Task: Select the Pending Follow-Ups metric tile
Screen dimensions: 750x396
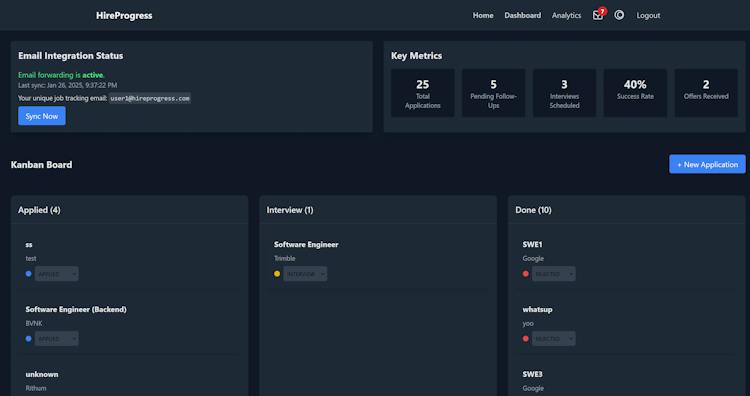Action: coord(493,93)
